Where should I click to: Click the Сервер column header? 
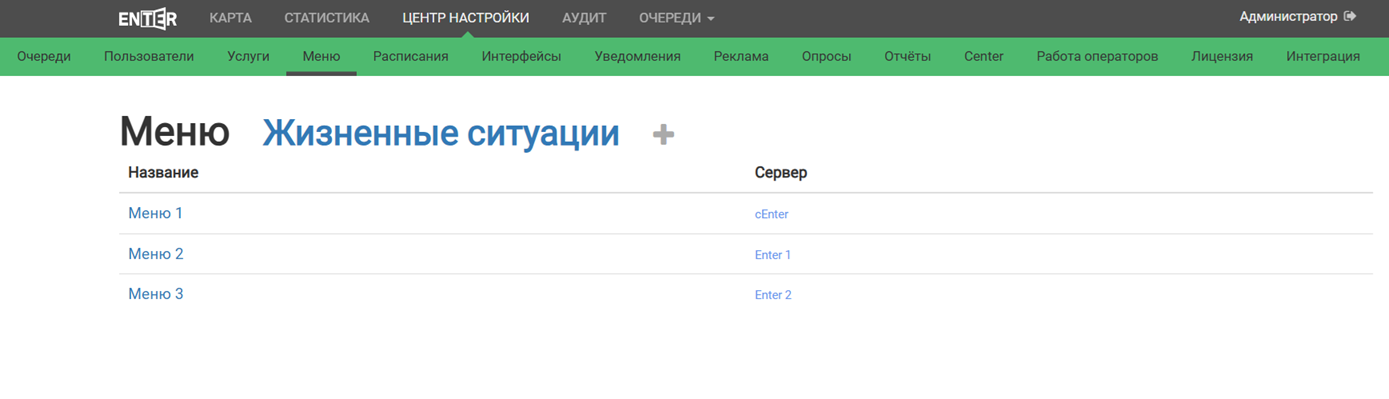[x=781, y=173]
